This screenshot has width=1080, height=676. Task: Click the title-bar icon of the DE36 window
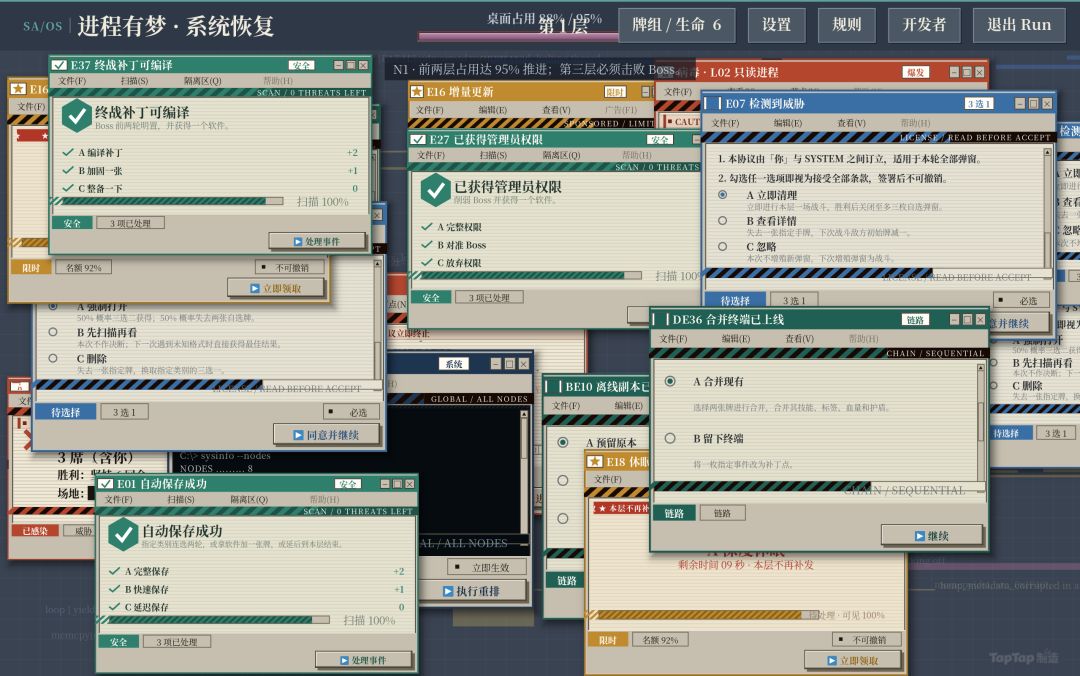pos(661,320)
